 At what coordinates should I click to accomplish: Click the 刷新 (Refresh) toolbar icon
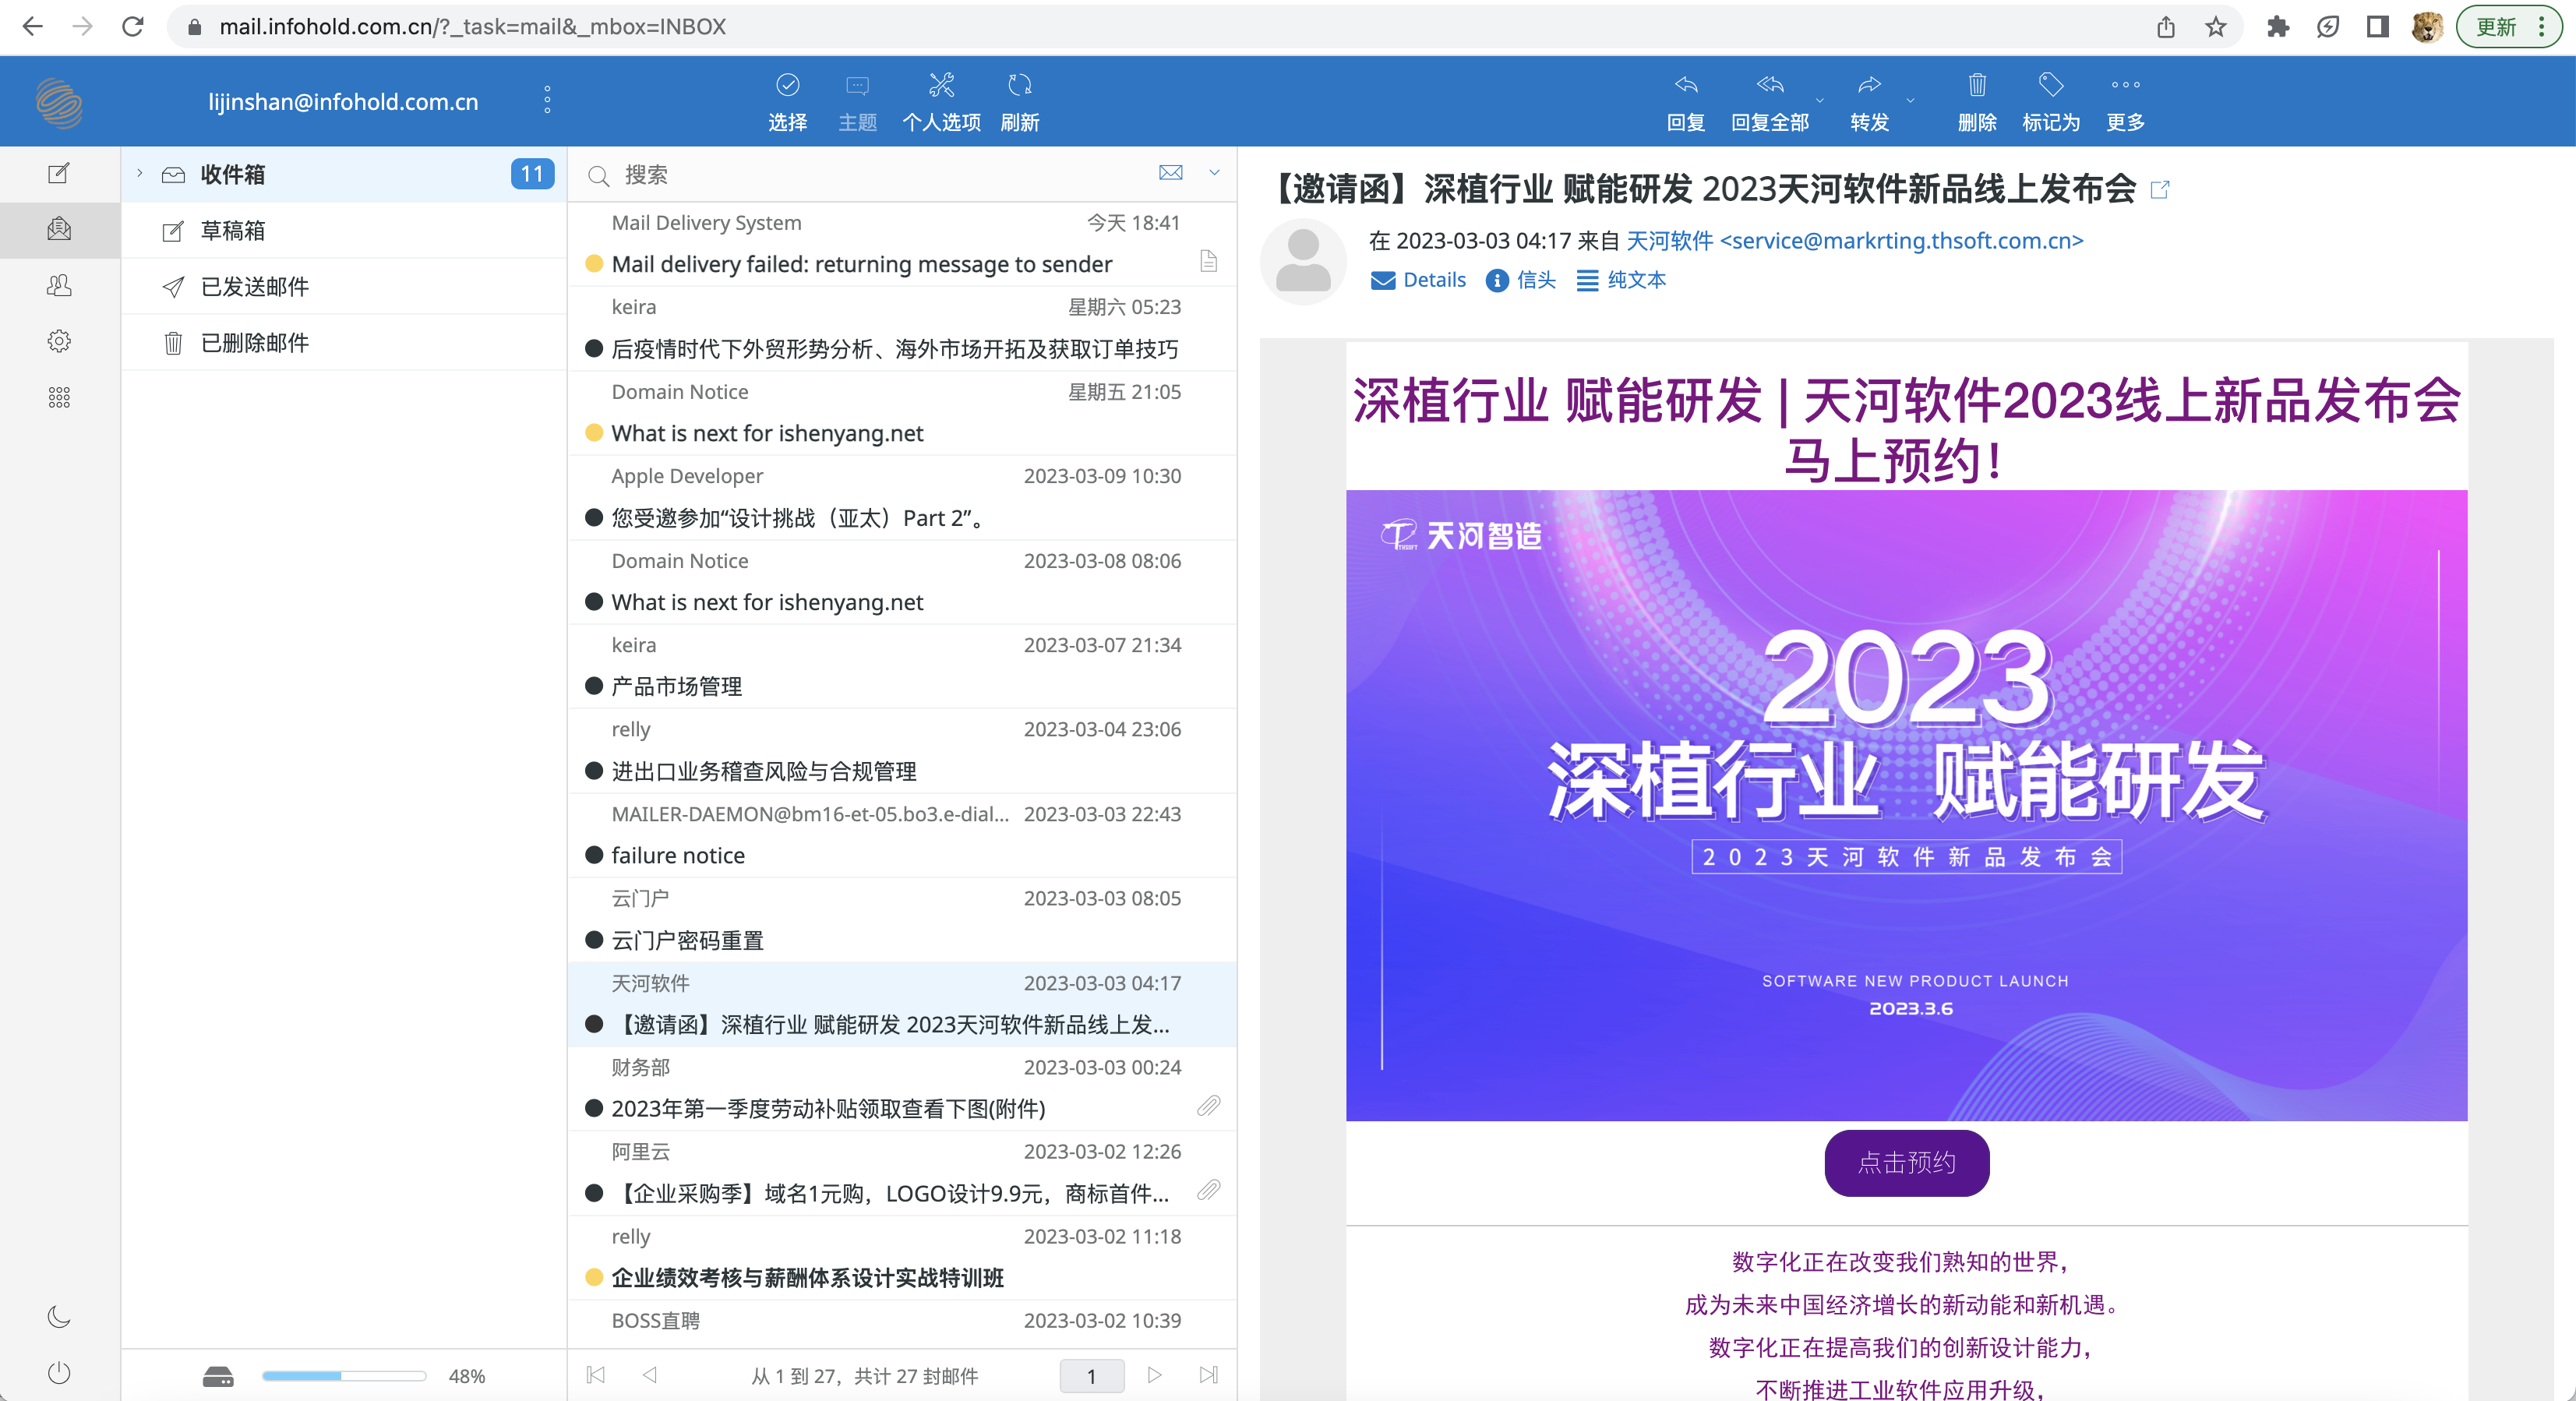pyautogui.click(x=1019, y=102)
